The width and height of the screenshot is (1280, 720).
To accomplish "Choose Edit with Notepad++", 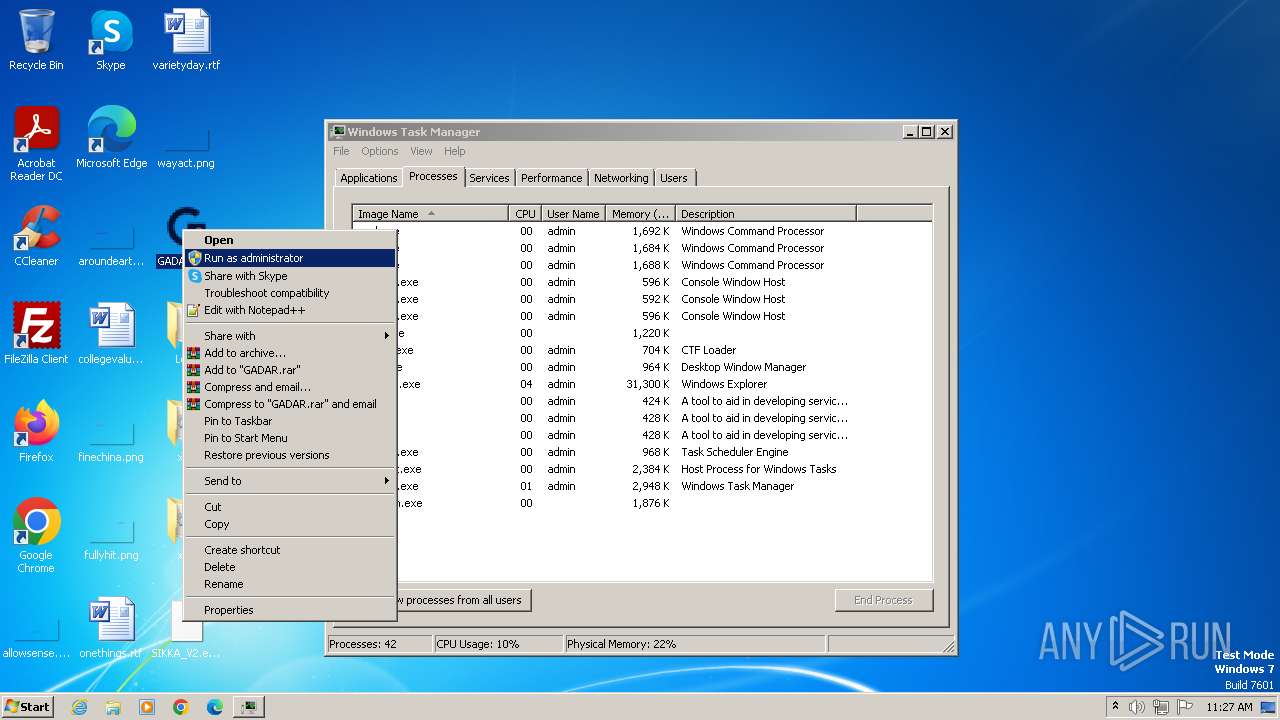I will click(290, 310).
